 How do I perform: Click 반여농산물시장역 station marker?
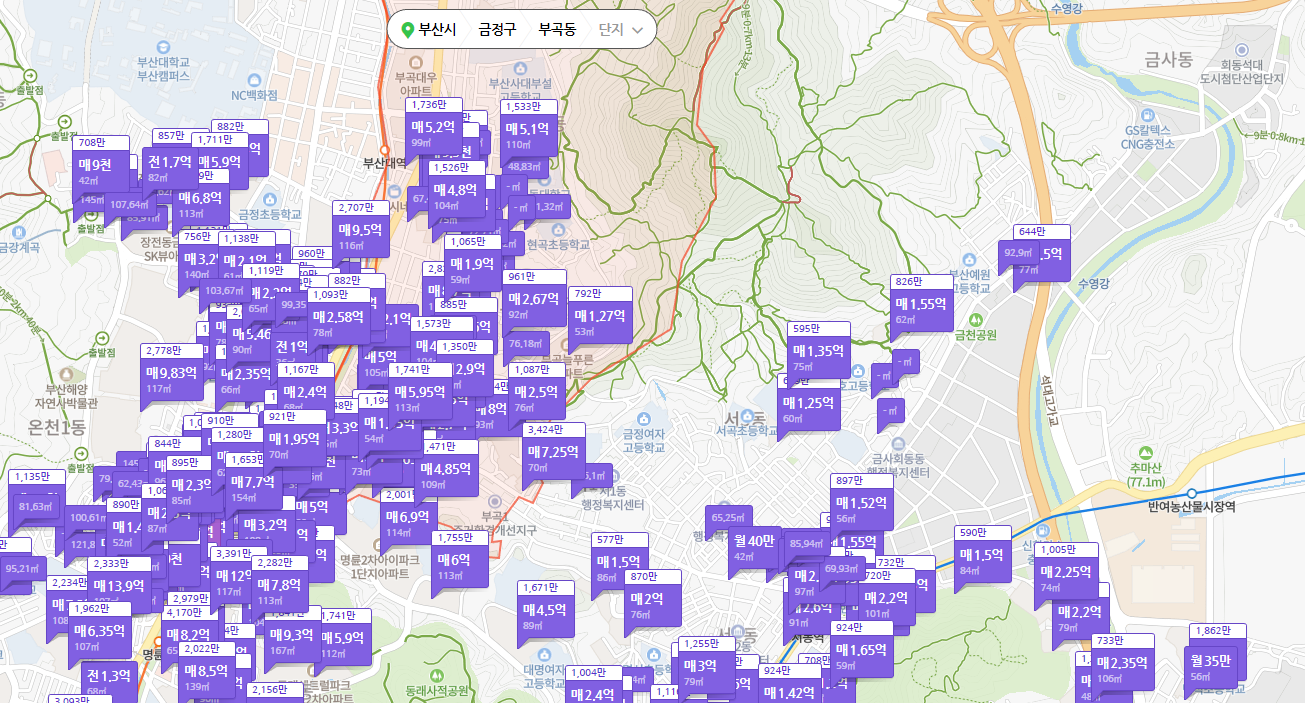(1191, 493)
